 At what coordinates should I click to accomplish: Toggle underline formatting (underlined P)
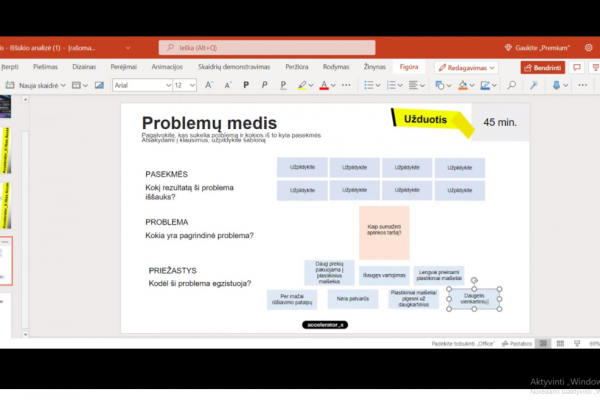(x=283, y=85)
